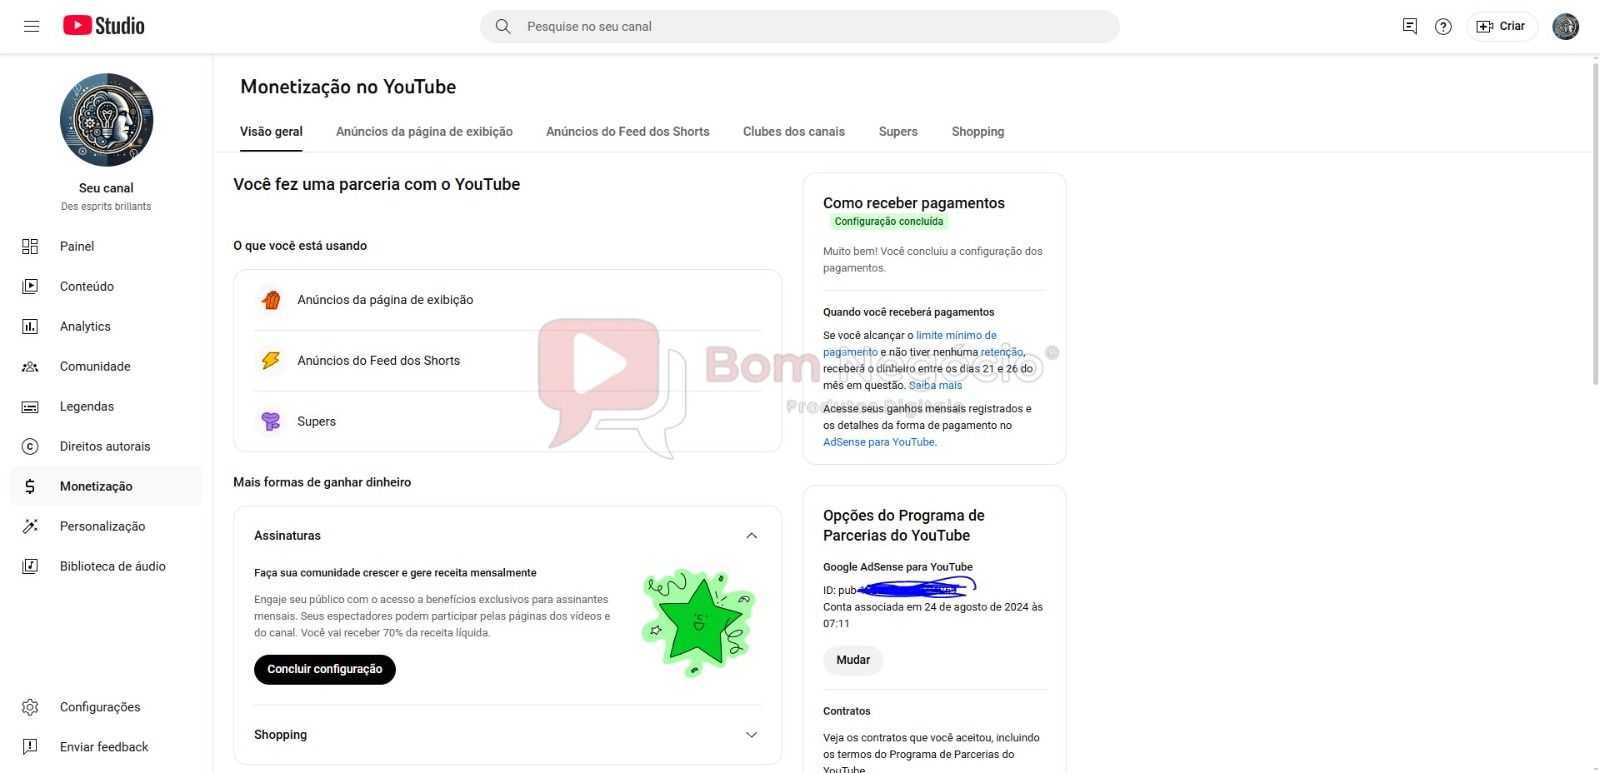Select Comunidade in the sidebar

pyautogui.click(x=106, y=366)
